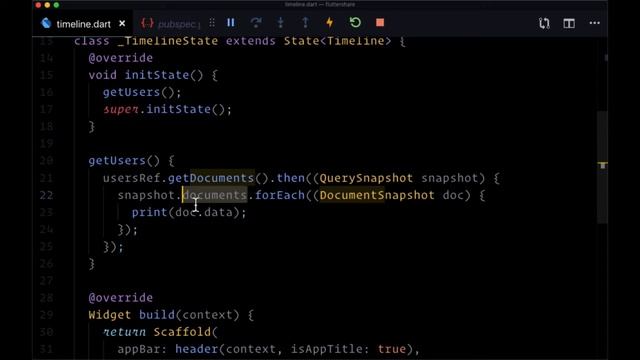This screenshot has width=640, height=360.
Task: Click the getDocuments method call
Action: [x=211, y=178]
